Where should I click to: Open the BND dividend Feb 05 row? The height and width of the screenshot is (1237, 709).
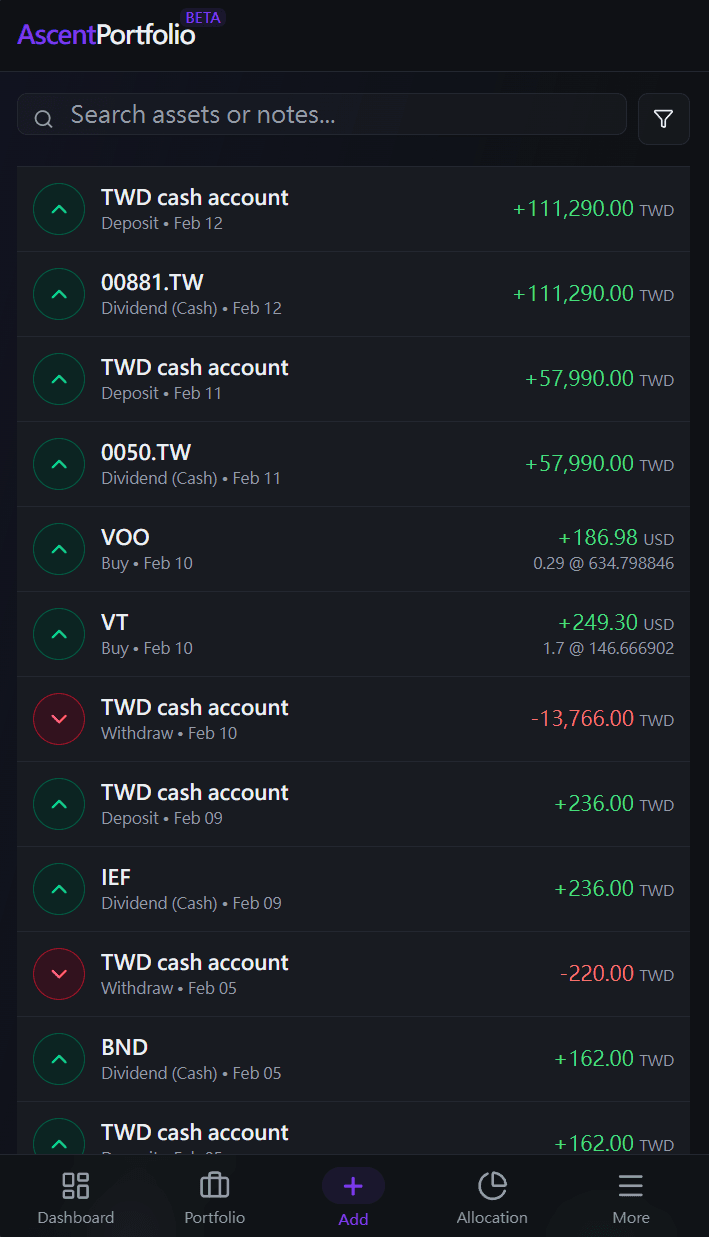353,1059
